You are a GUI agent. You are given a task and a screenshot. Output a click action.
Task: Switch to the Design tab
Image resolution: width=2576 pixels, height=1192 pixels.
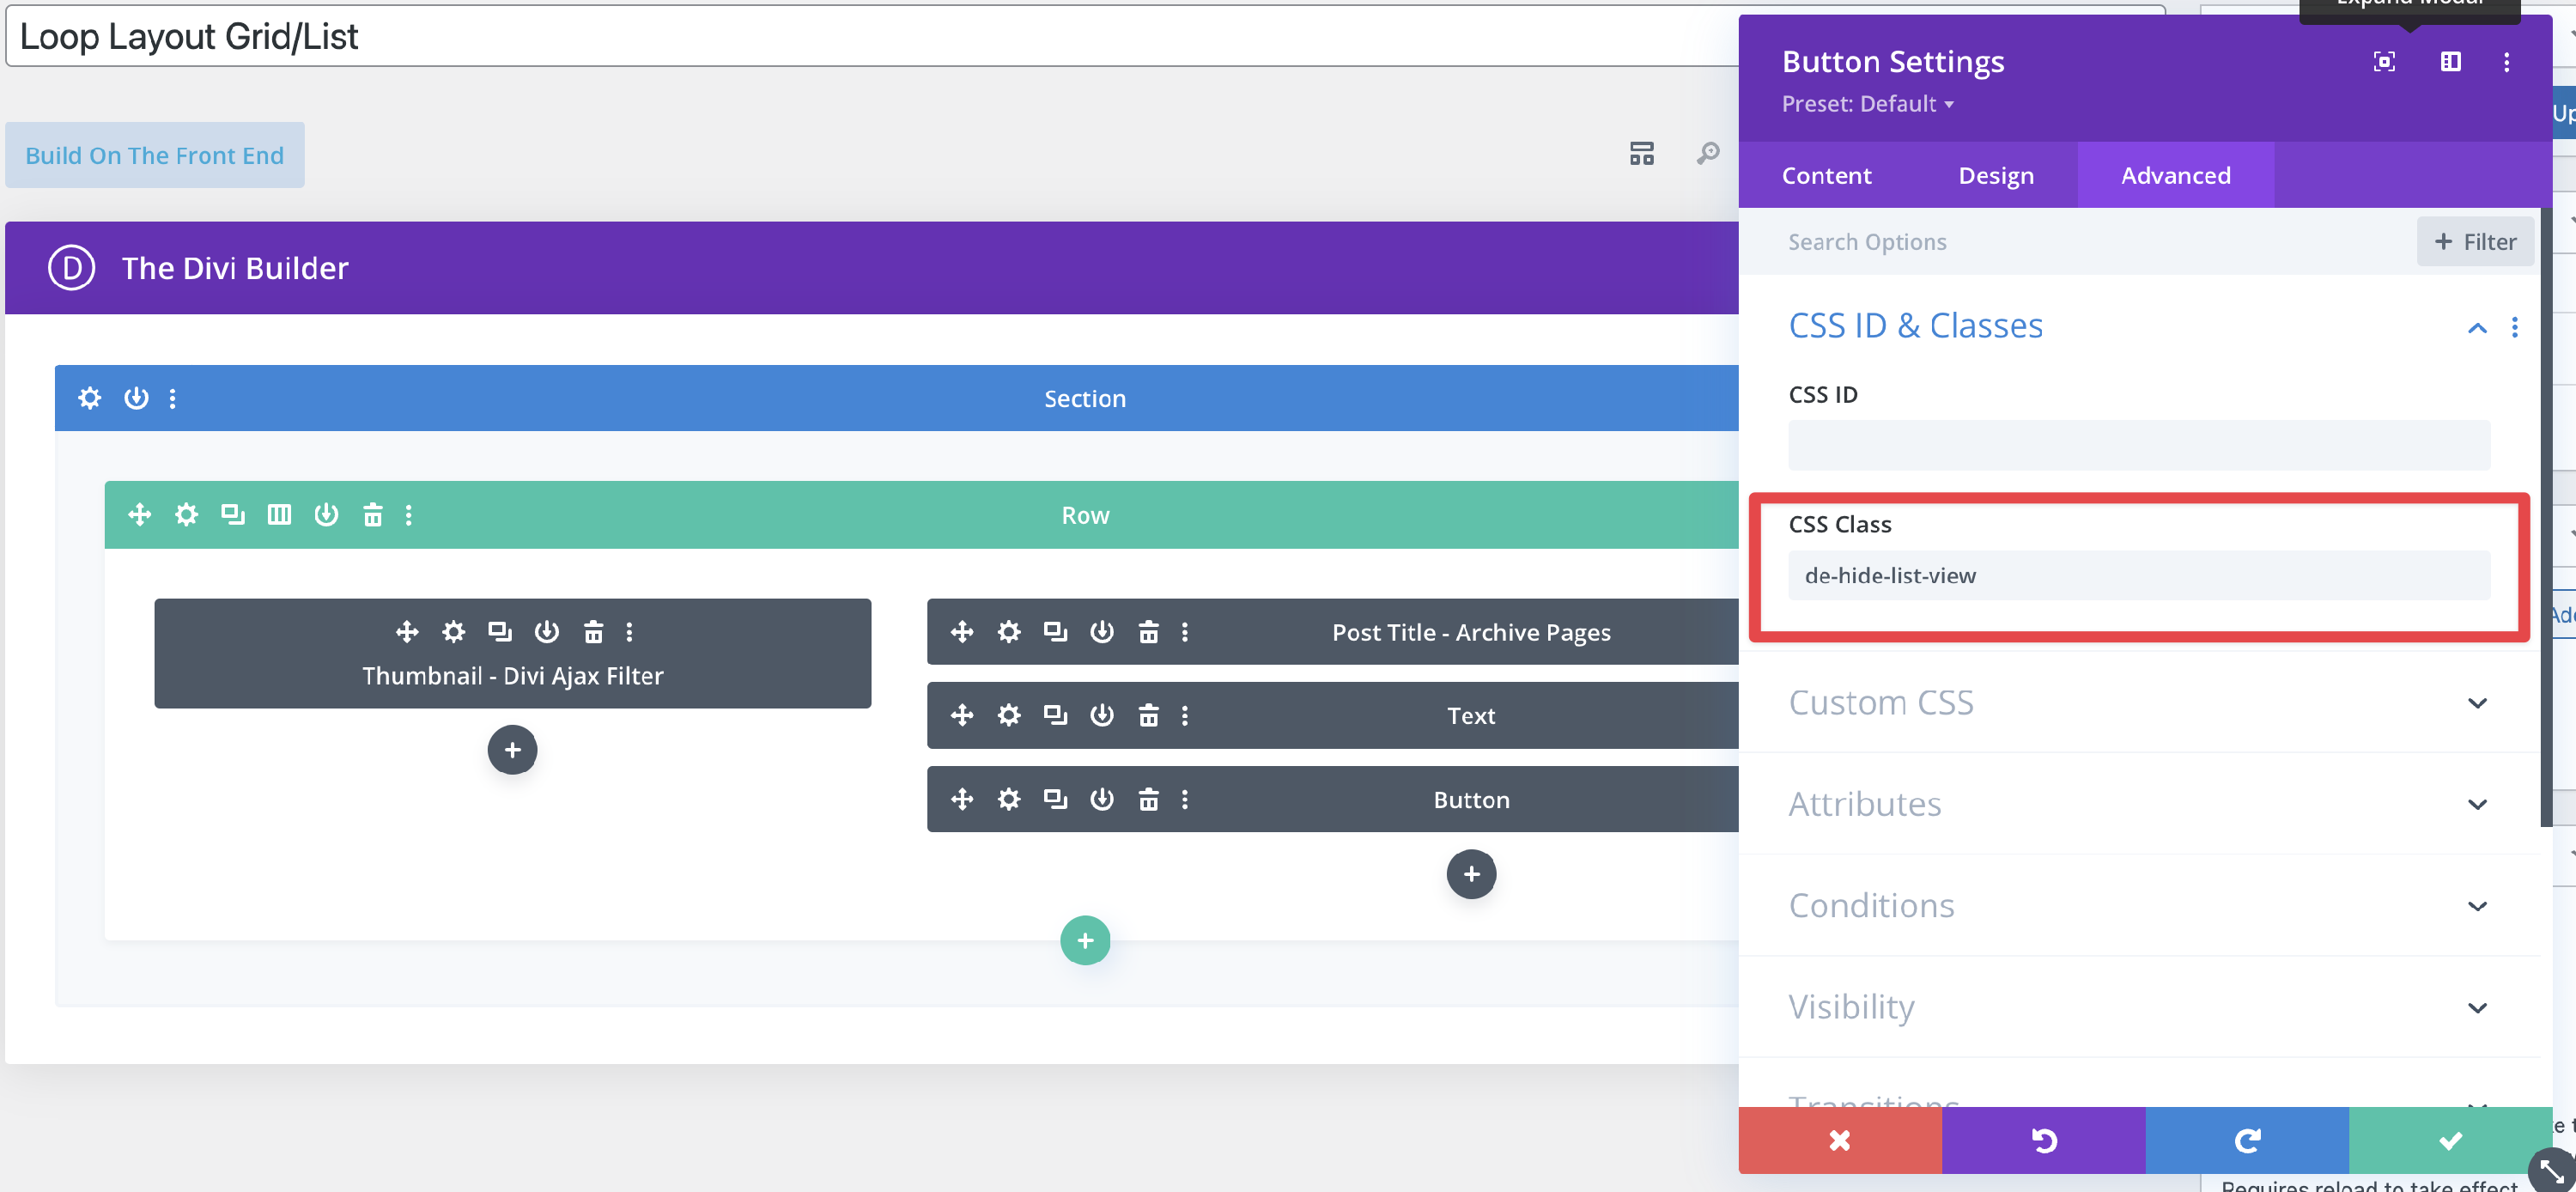(1995, 176)
